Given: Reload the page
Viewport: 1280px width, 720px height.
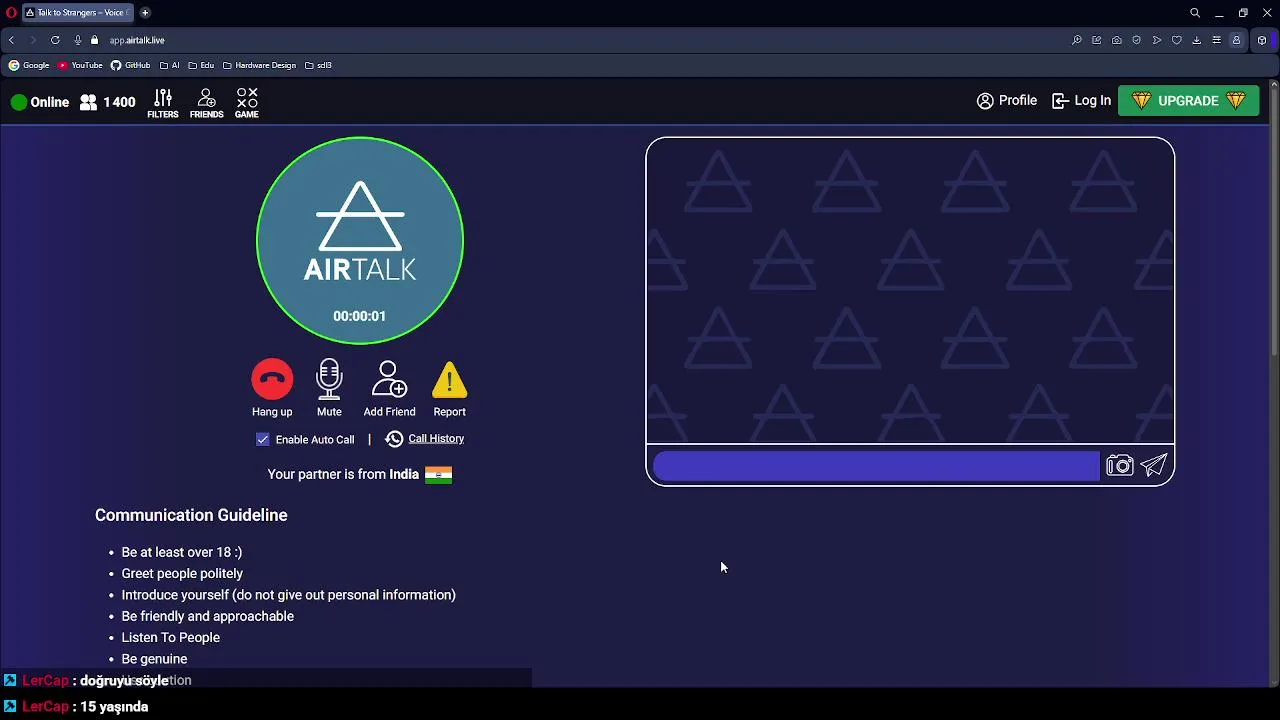Looking at the screenshot, I should 55,40.
